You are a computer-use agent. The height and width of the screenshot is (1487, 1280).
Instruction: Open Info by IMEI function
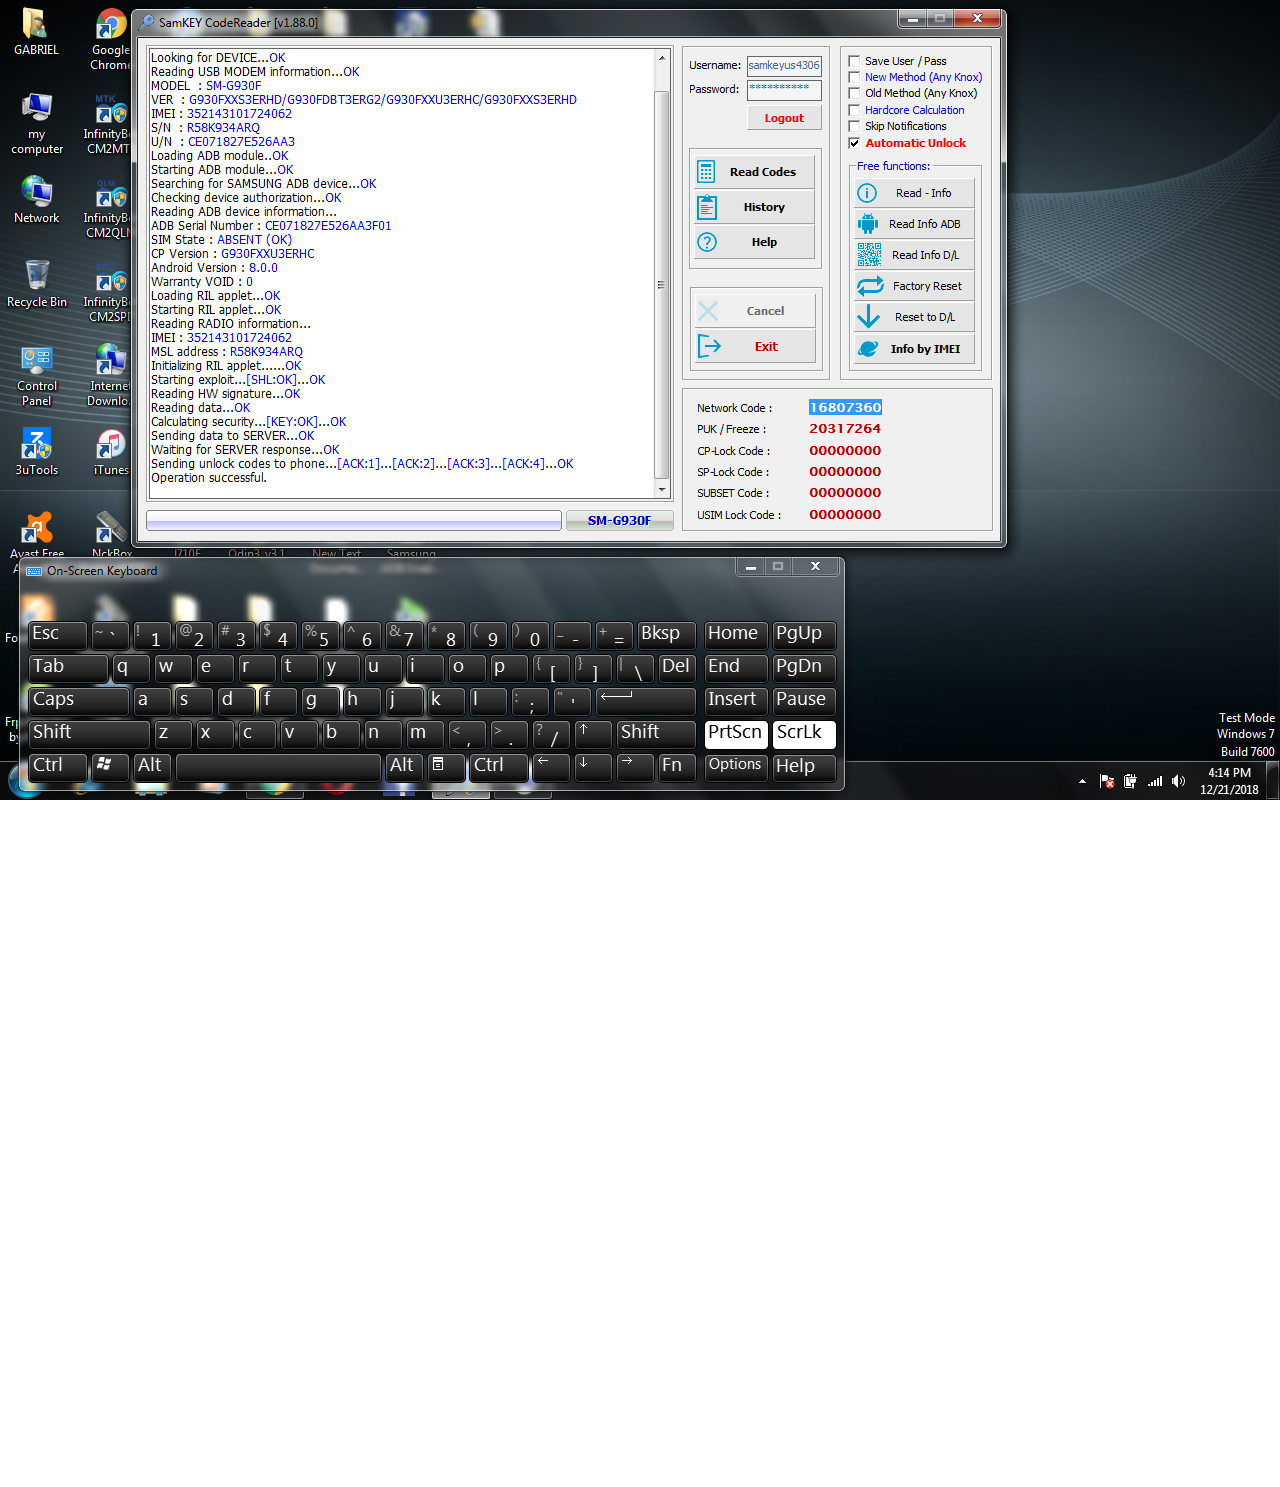click(914, 349)
